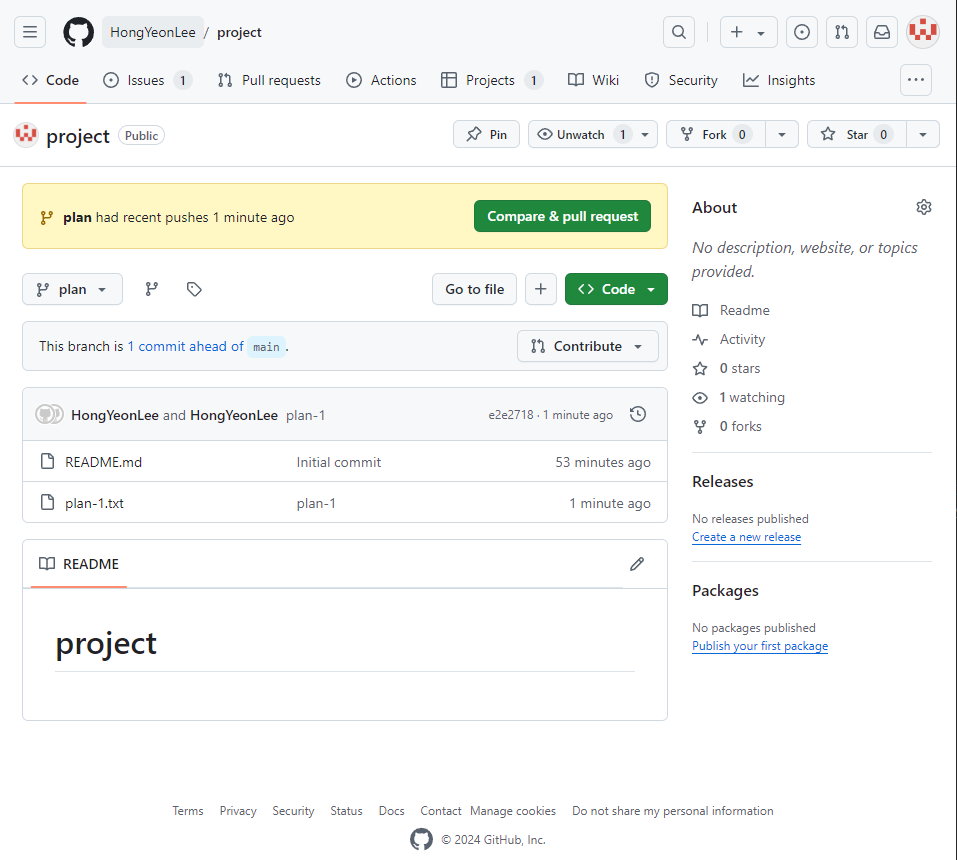Open the Docs footer link
957x860 pixels.
(x=391, y=810)
